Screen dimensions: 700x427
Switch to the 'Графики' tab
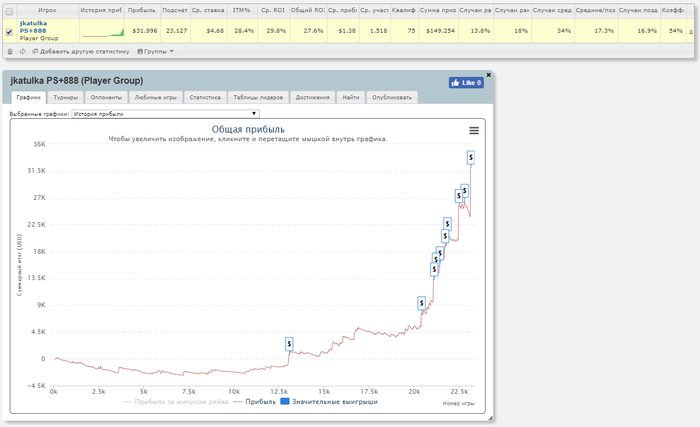[29, 97]
